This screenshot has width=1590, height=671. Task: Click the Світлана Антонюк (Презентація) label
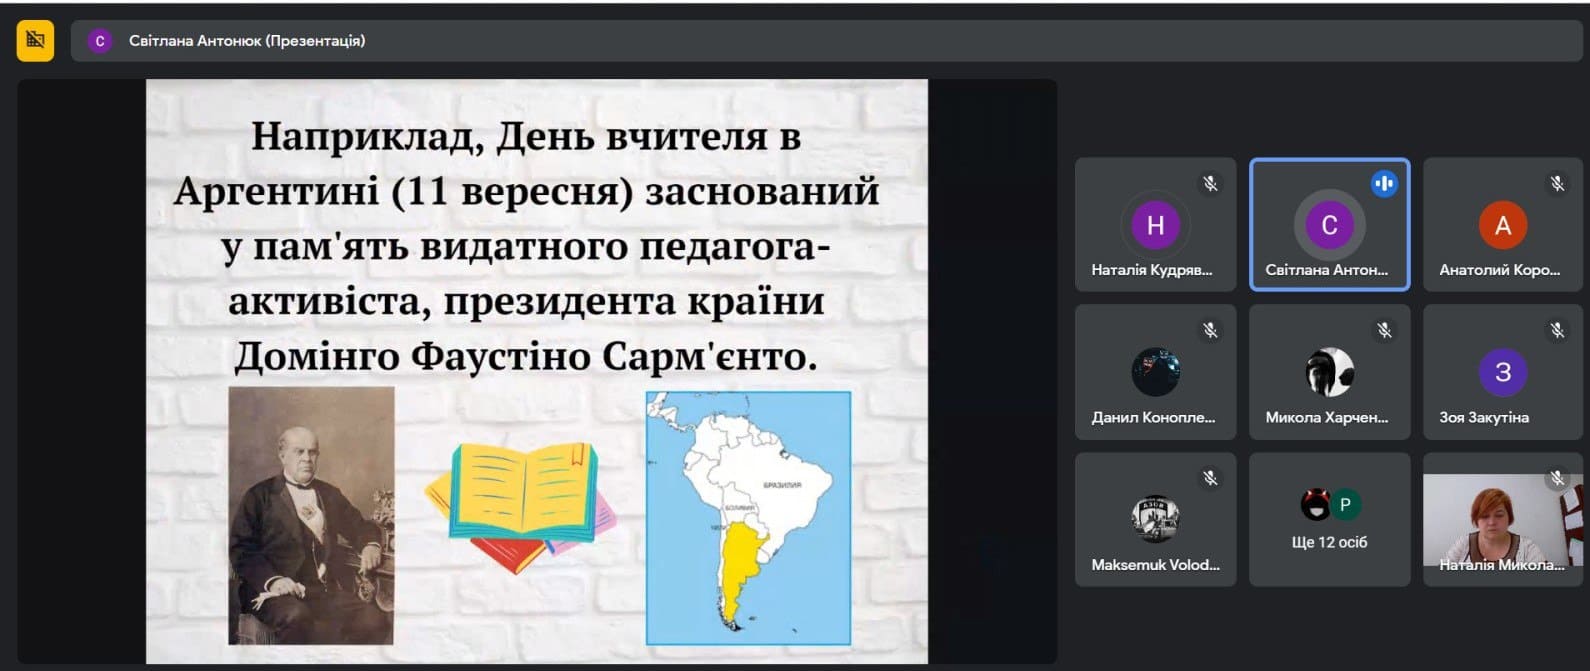point(247,41)
